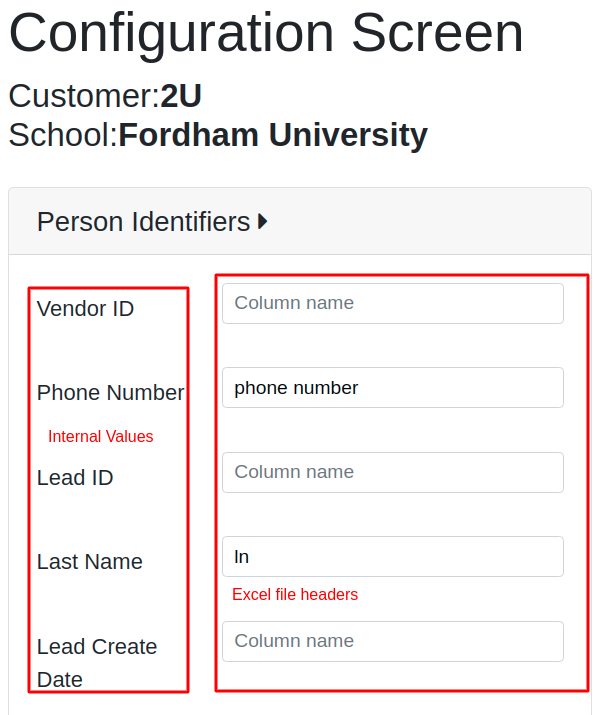Click the Last Name input containing 'ln'
The image size is (602, 715).
point(392,557)
